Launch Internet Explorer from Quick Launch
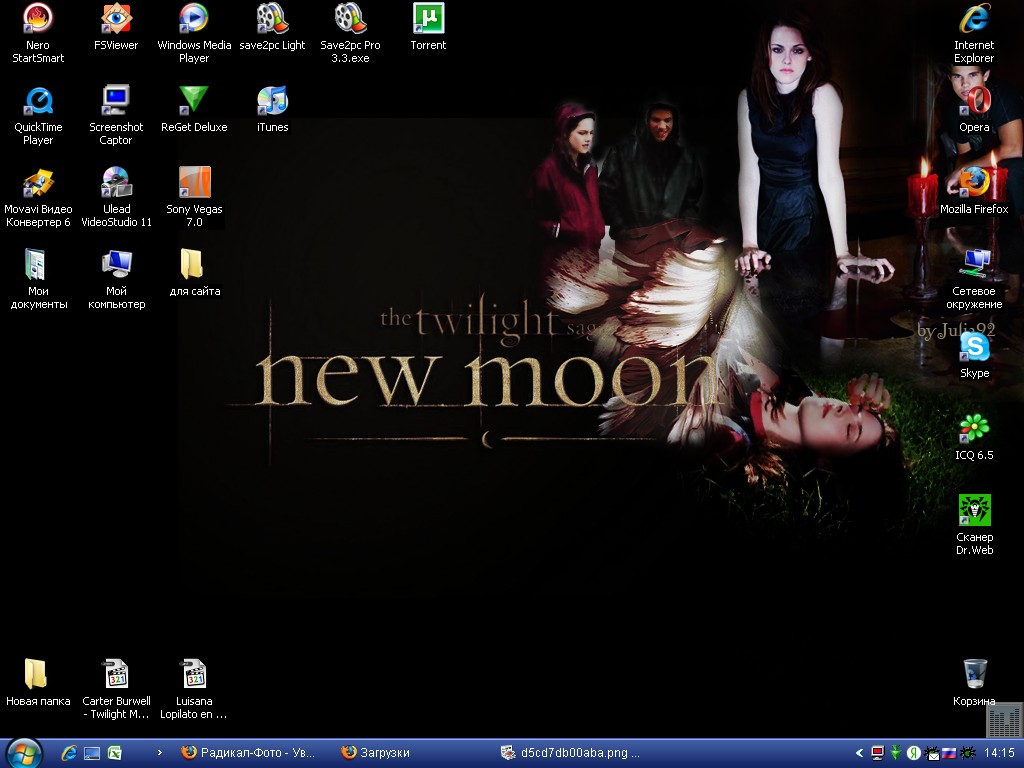Image resolution: width=1024 pixels, height=768 pixels. [x=69, y=753]
